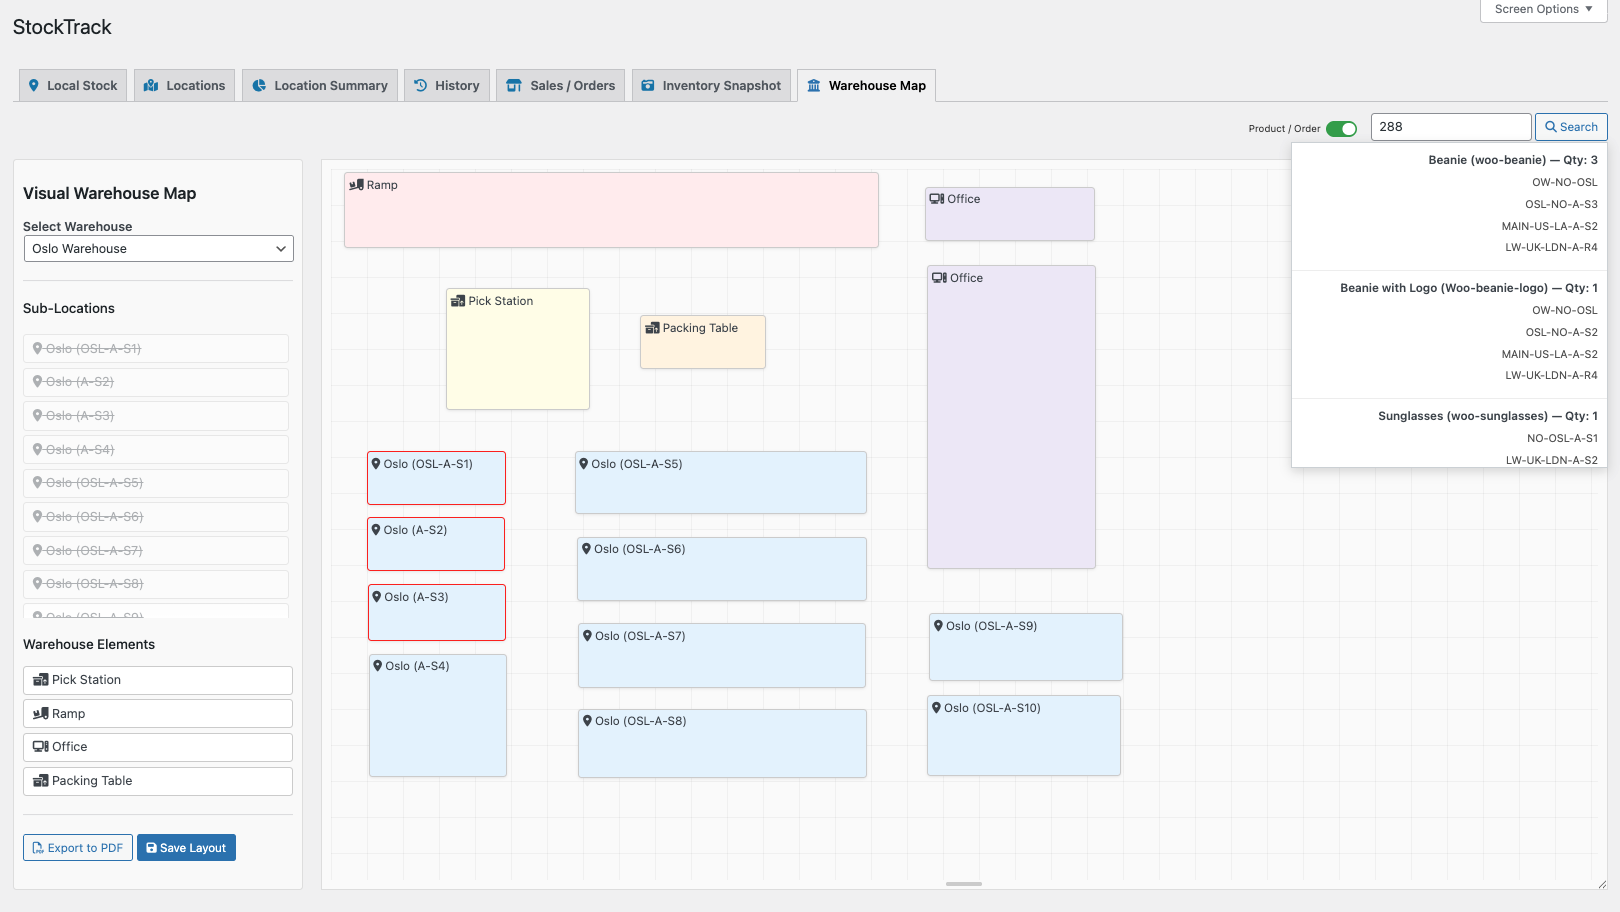Click the dropdown chevron beside Oslo Warehouse
The height and width of the screenshot is (912, 1620).
coord(281,249)
